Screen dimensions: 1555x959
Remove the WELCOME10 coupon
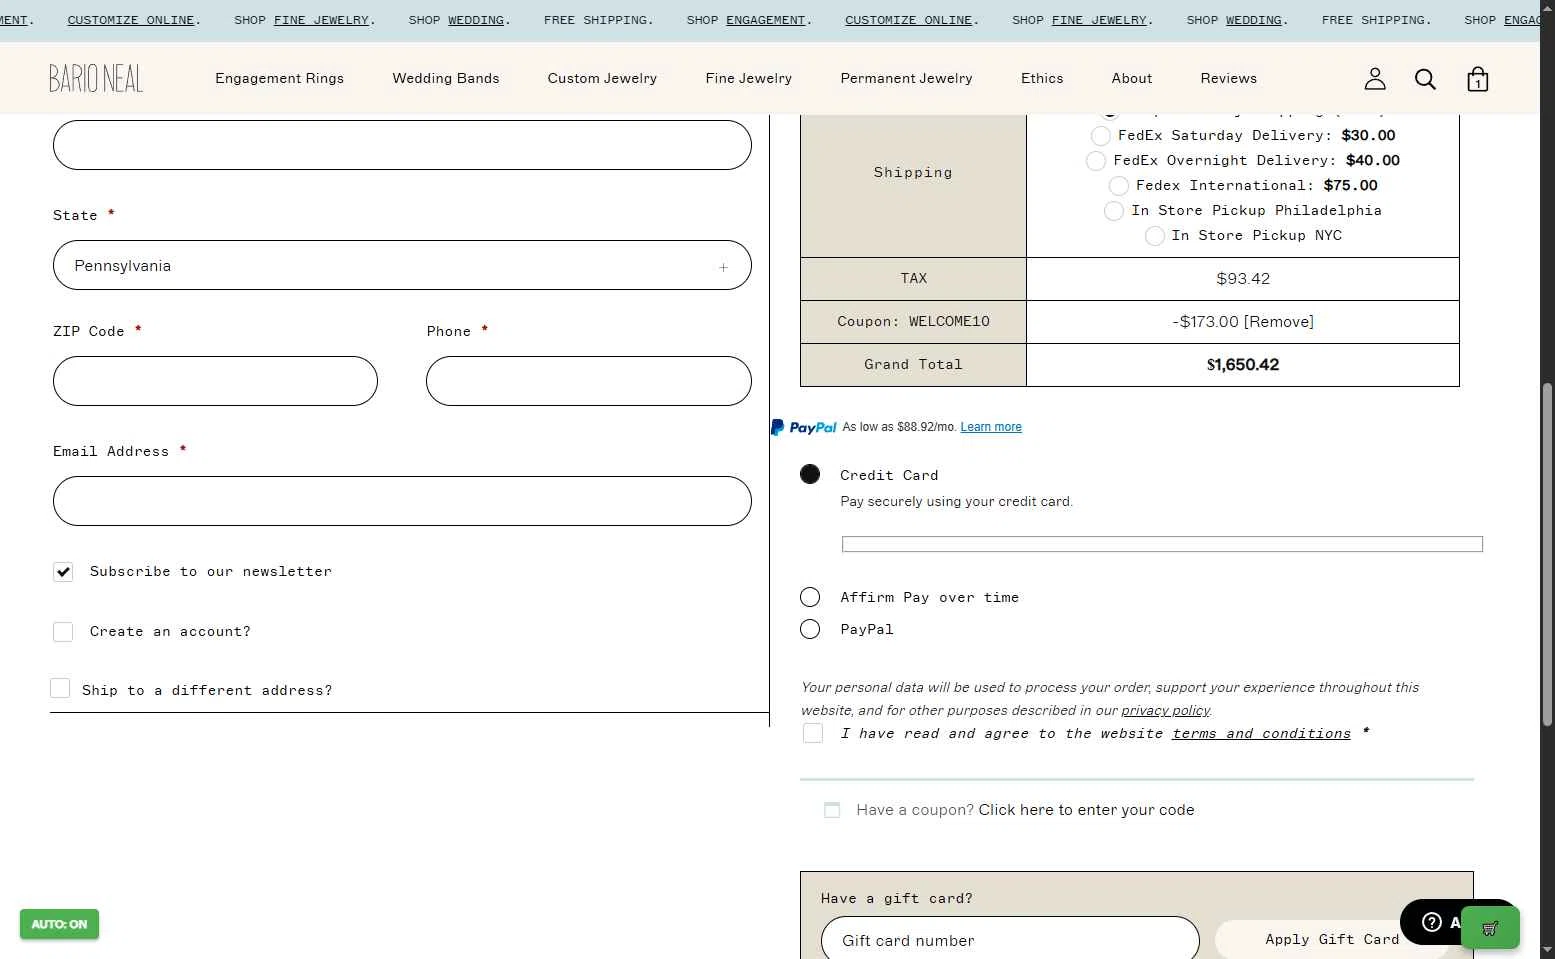[x=1279, y=322]
